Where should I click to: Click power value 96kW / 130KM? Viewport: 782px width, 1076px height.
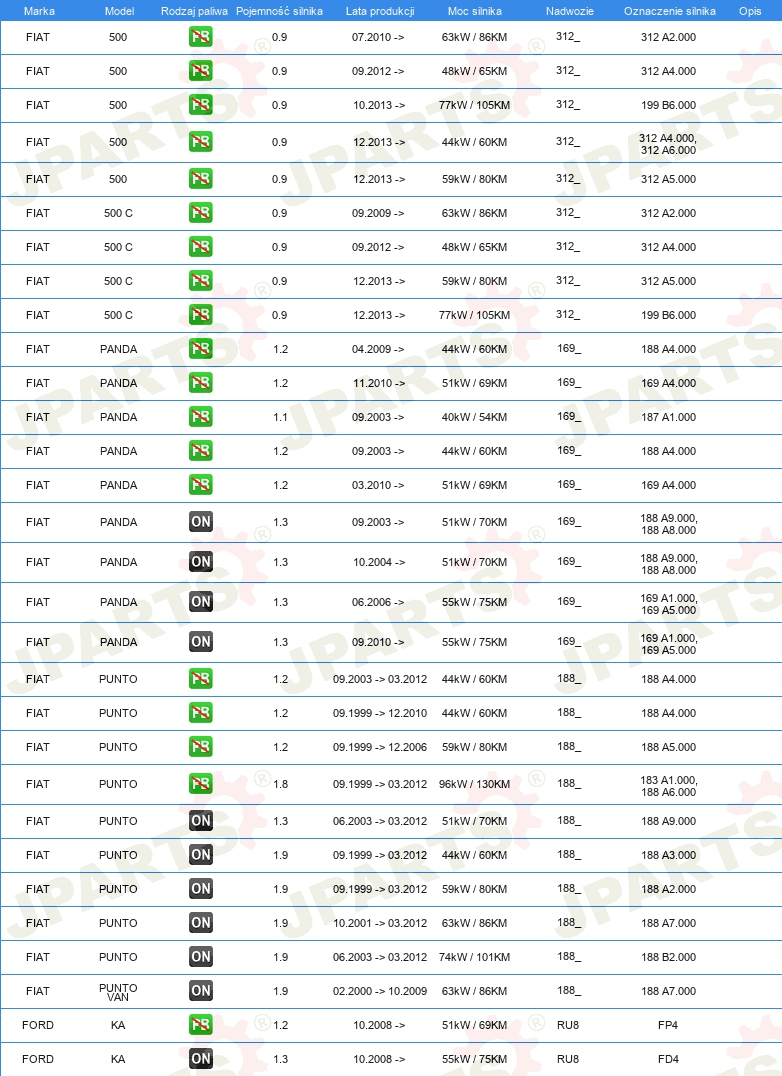click(x=475, y=784)
